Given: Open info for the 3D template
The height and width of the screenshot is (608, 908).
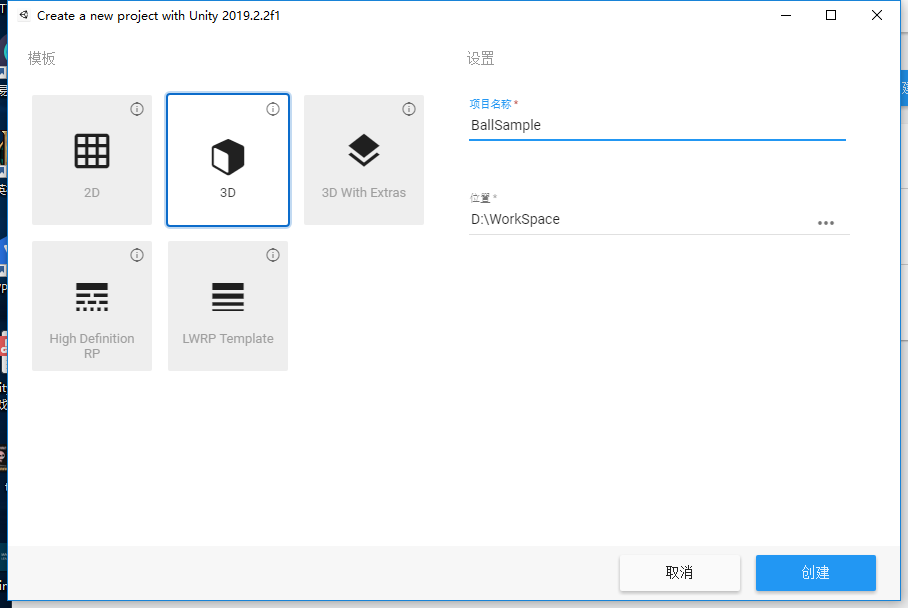Looking at the screenshot, I should (x=273, y=109).
